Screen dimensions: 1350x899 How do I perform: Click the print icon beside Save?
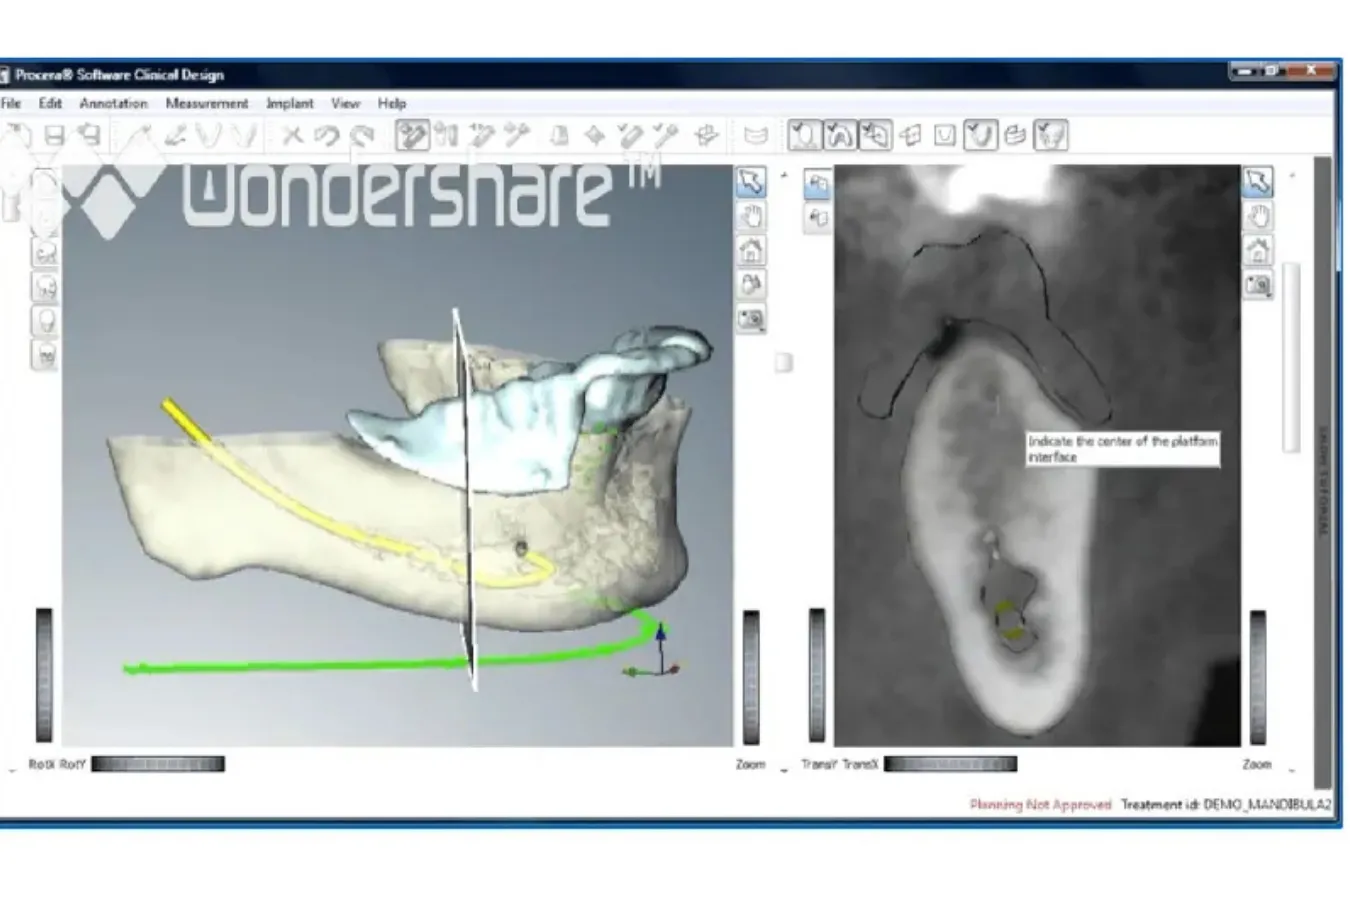coord(90,135)
